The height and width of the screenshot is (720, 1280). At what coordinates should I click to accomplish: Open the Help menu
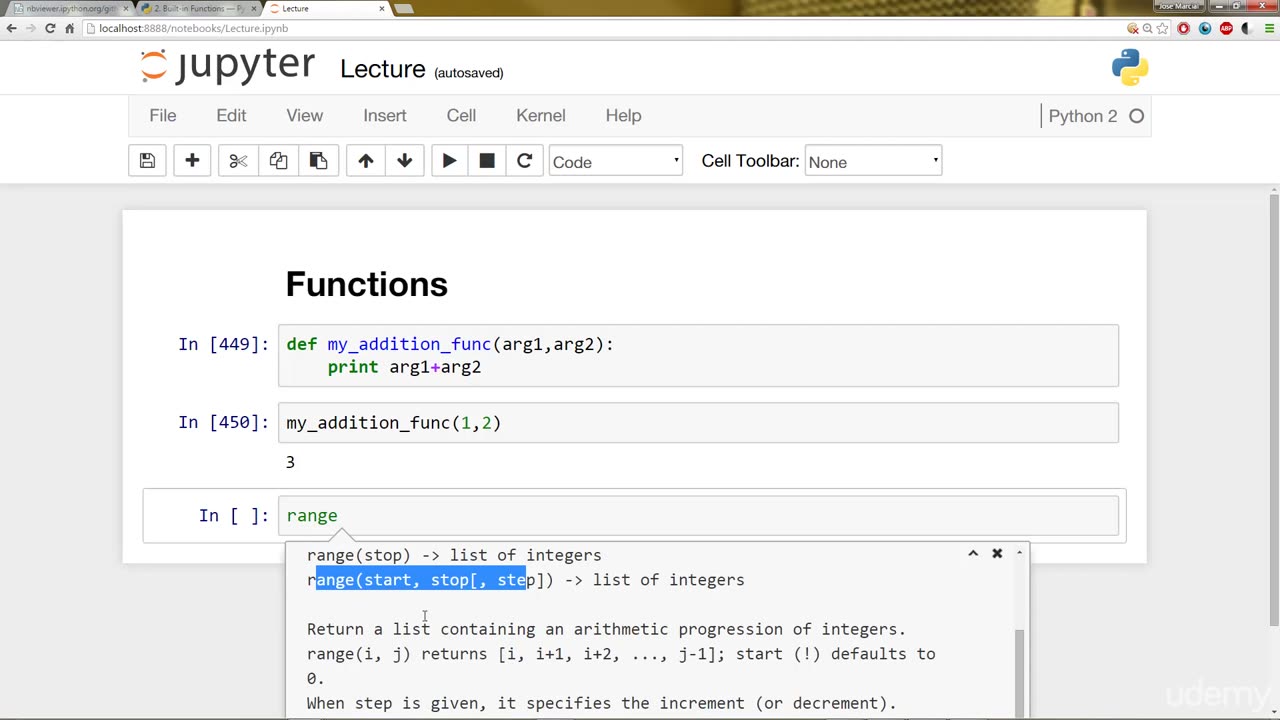click(x=623, y=116)
